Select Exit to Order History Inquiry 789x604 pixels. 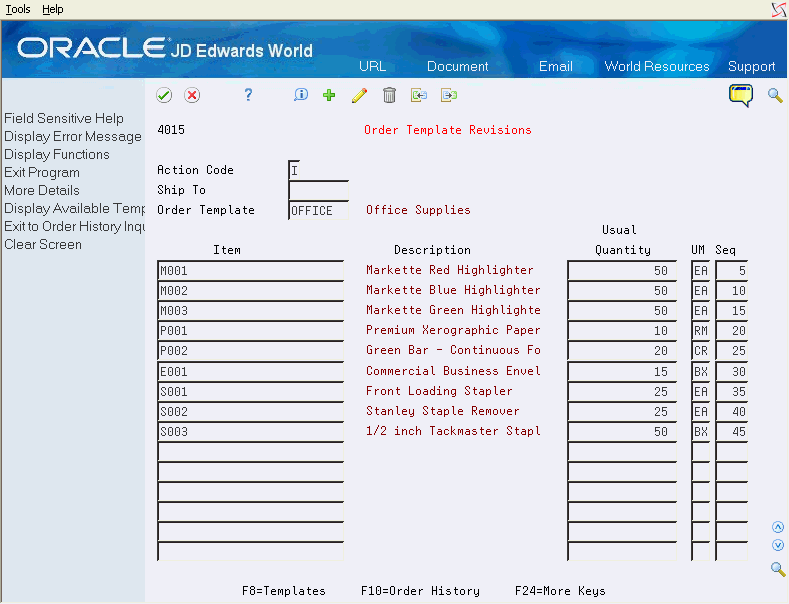[74, 226]
